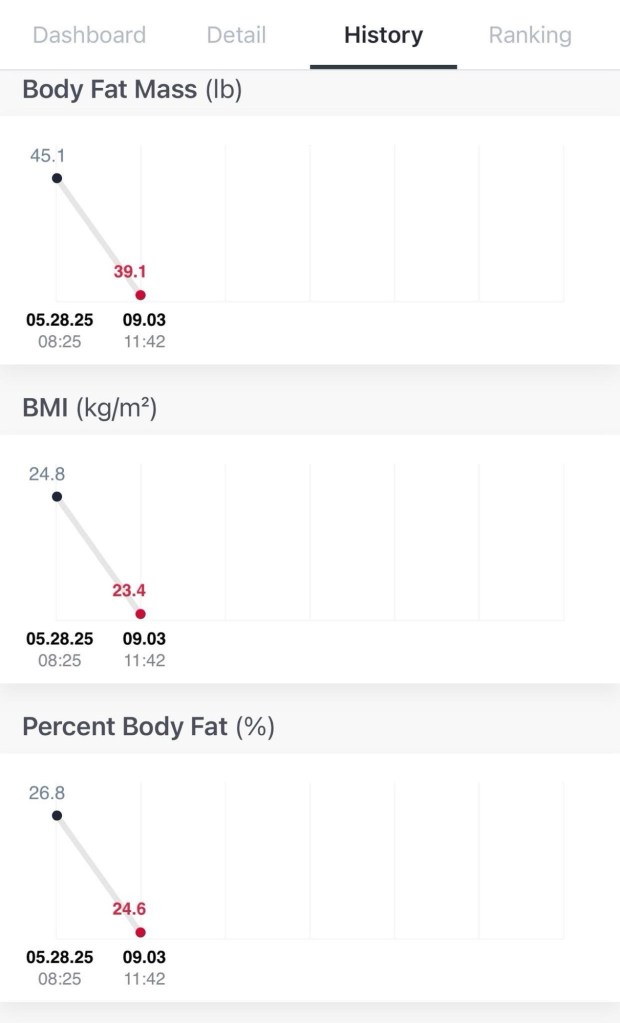Click the 09.03 date label under BMI chart
Image resolution: width=620 pixels, height=1023 pixels.
[144, 639]
